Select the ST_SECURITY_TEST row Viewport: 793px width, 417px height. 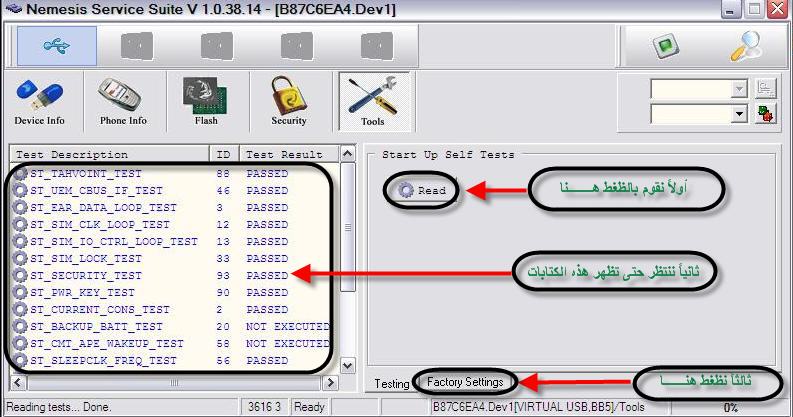(175, 275)
